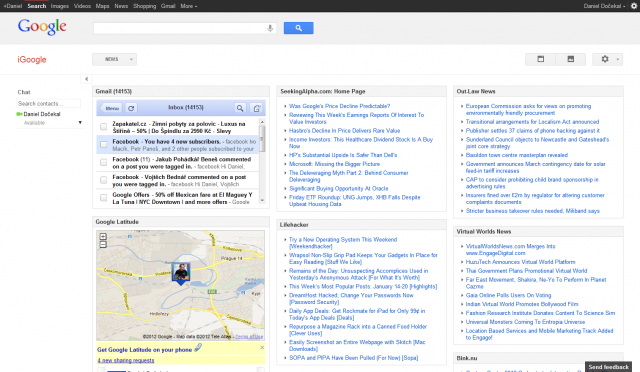Viewport: 640px width, 372px height.
Task: Refresh the Gmail gadget inbox
Action: pos(131,108)
